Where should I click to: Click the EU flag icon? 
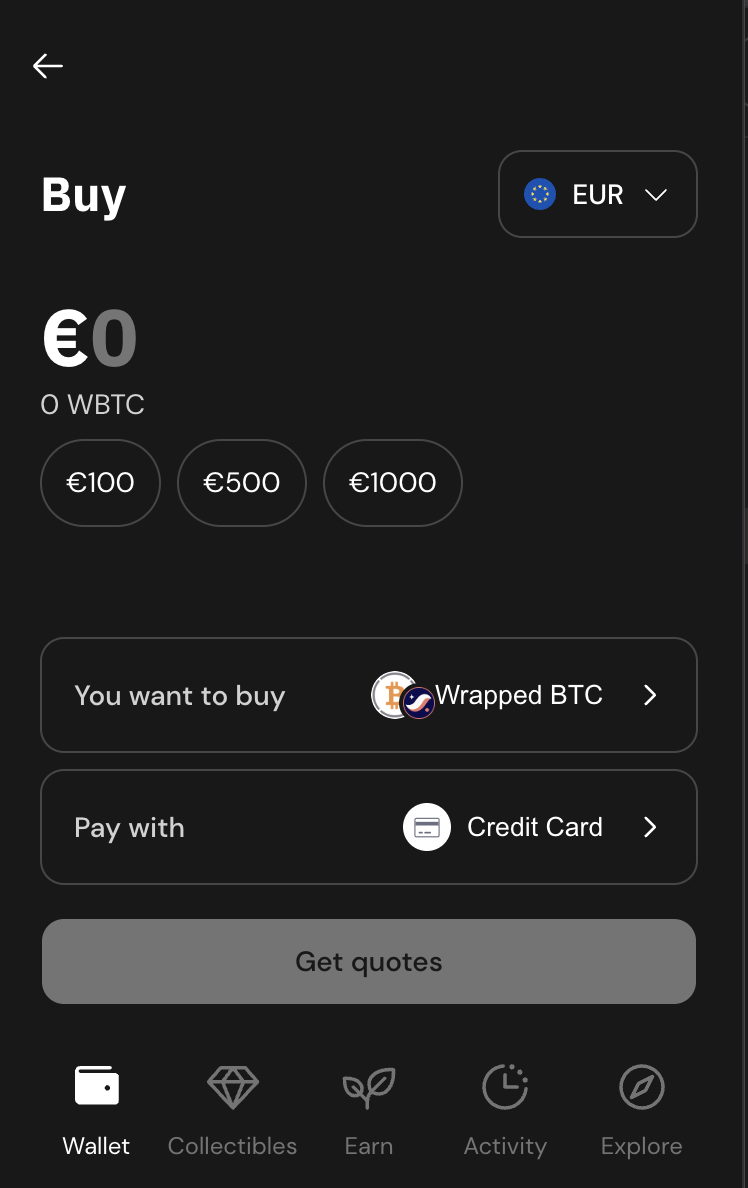point(540,194)
